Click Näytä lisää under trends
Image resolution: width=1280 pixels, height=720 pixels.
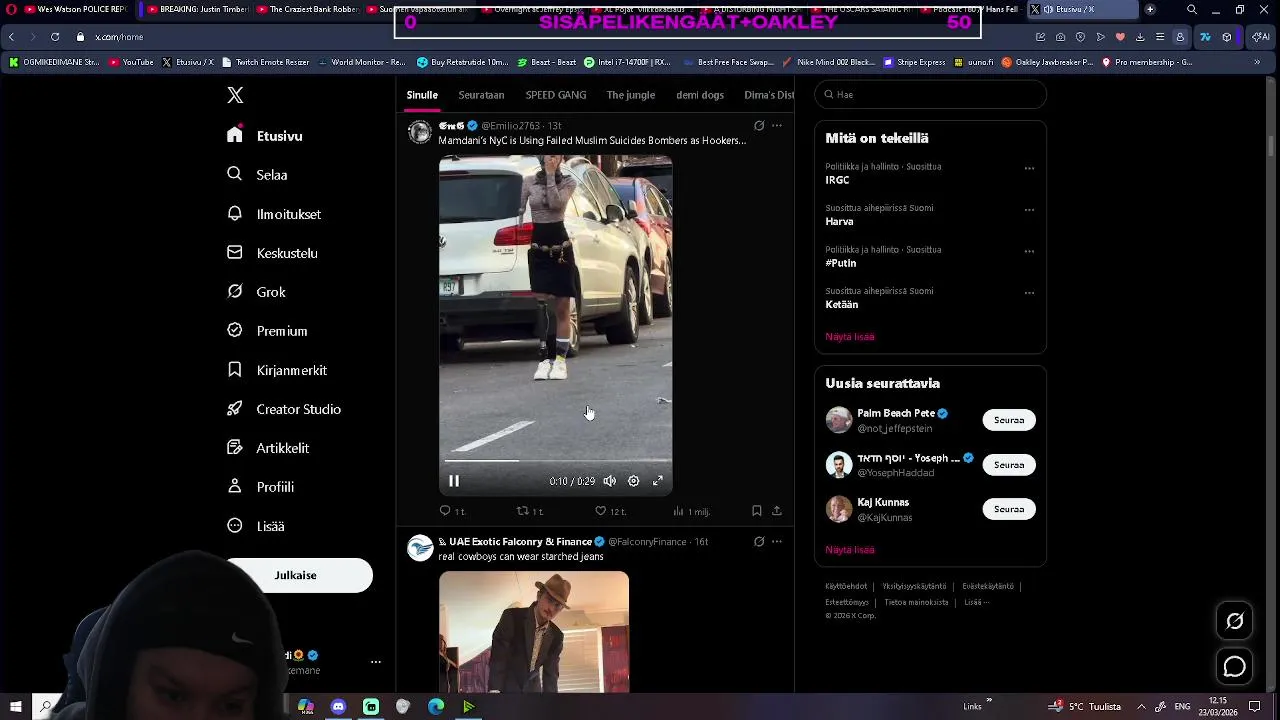pos(850,337)
